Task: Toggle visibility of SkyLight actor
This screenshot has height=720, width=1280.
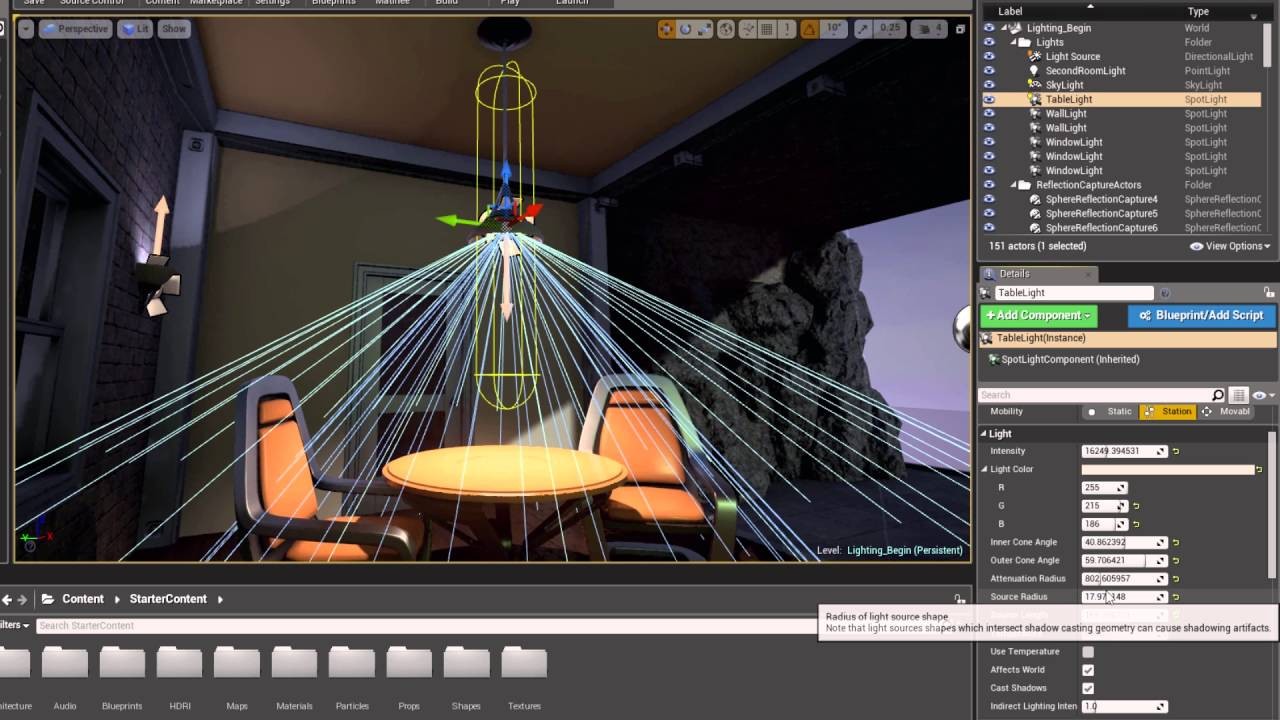Action: tap(989, 85)
